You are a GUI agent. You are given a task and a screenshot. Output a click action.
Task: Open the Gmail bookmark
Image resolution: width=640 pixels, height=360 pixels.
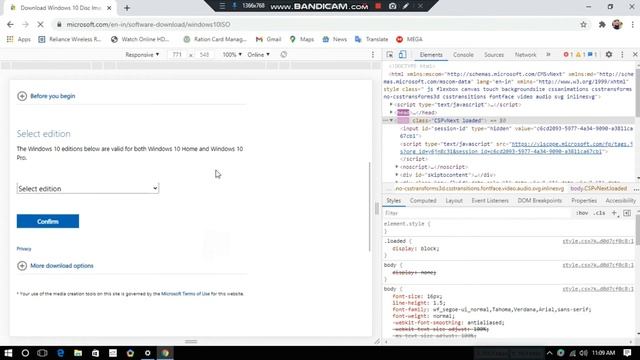point(269,39)
